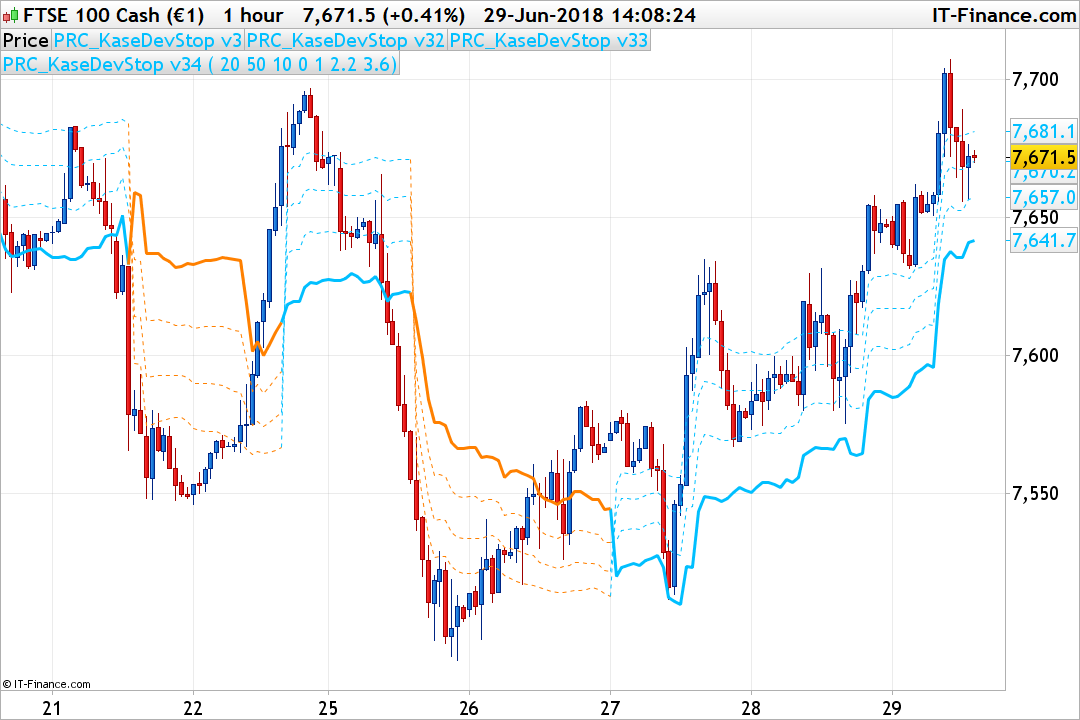Click the 7,550 price axis label

pyautogui.click(x=1035, y=493)
